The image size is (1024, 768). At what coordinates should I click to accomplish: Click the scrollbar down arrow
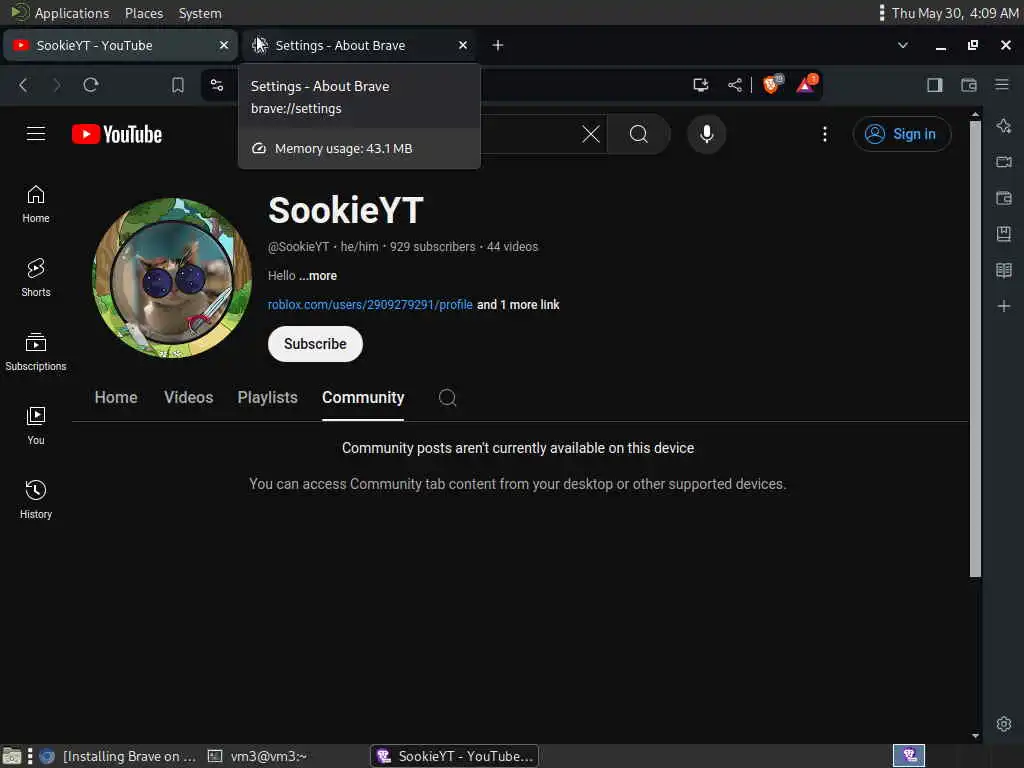[976, 735]
